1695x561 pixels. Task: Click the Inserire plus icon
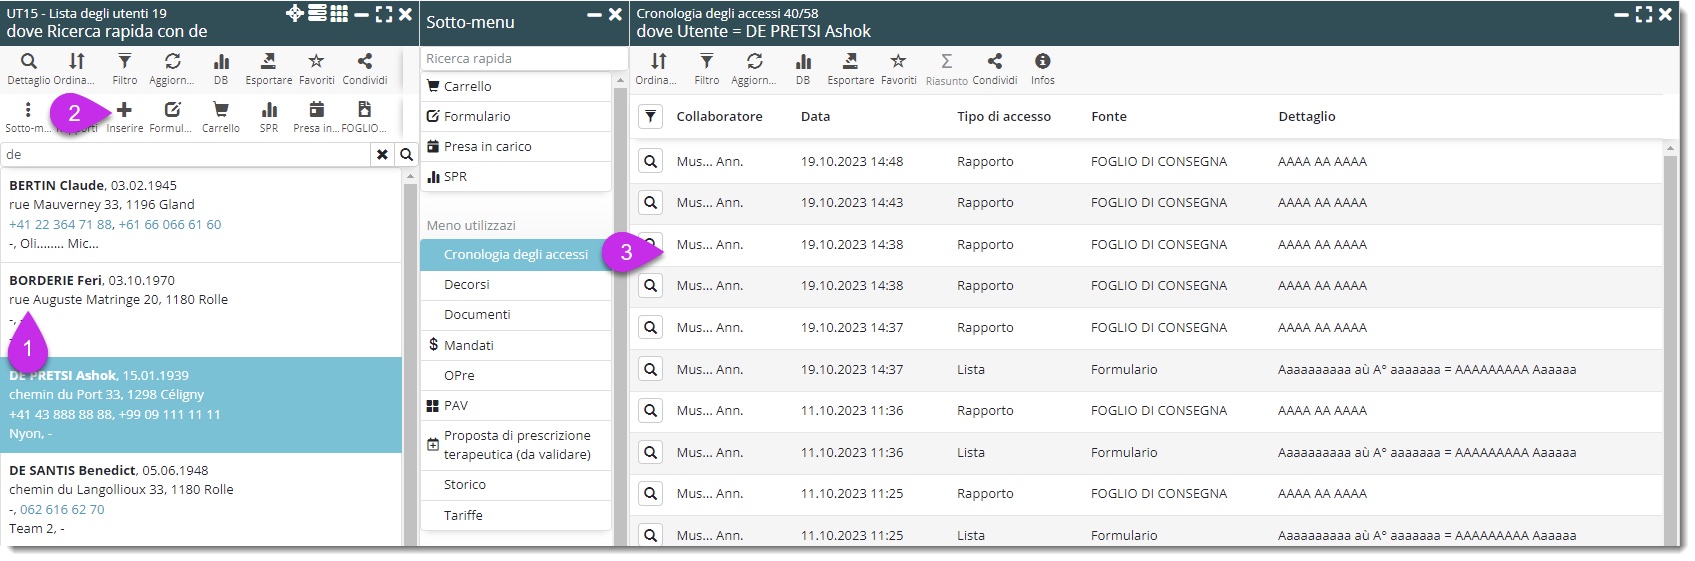point(125,111)
